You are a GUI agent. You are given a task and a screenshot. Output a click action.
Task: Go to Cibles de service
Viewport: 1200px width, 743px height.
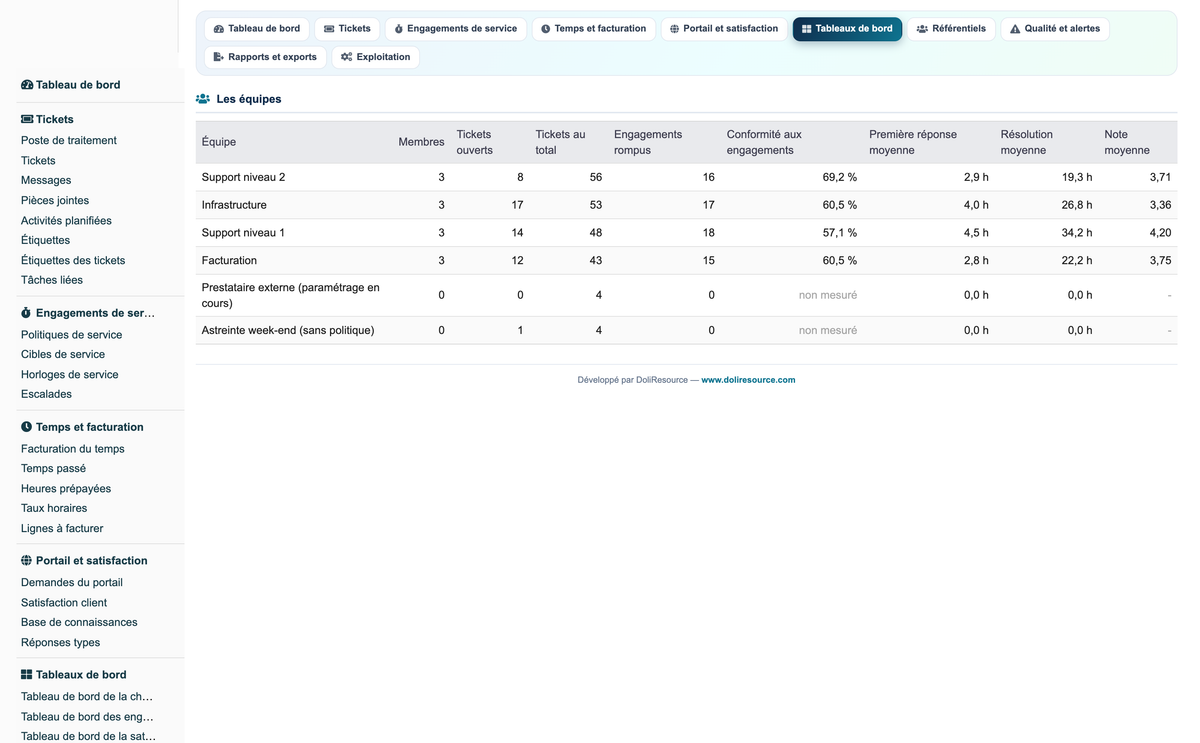coord(63,355)
